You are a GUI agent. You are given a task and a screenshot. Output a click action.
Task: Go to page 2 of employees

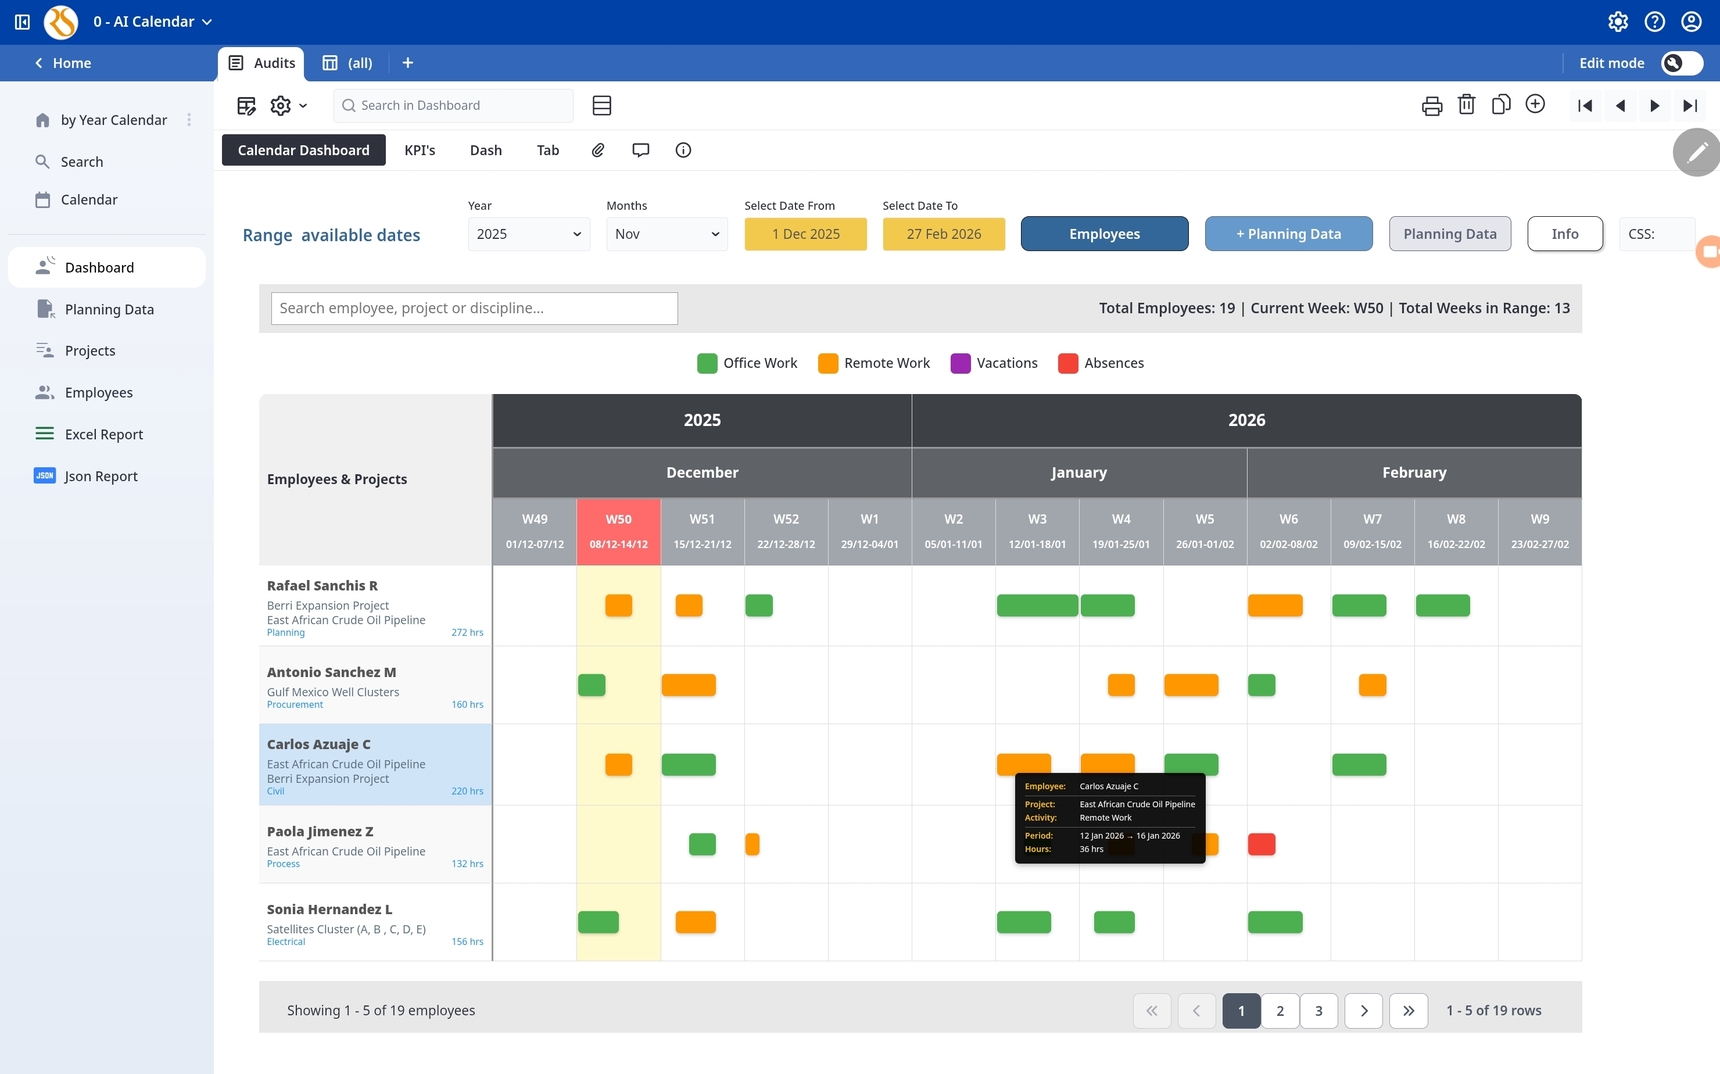(x=1280, y=1011)
